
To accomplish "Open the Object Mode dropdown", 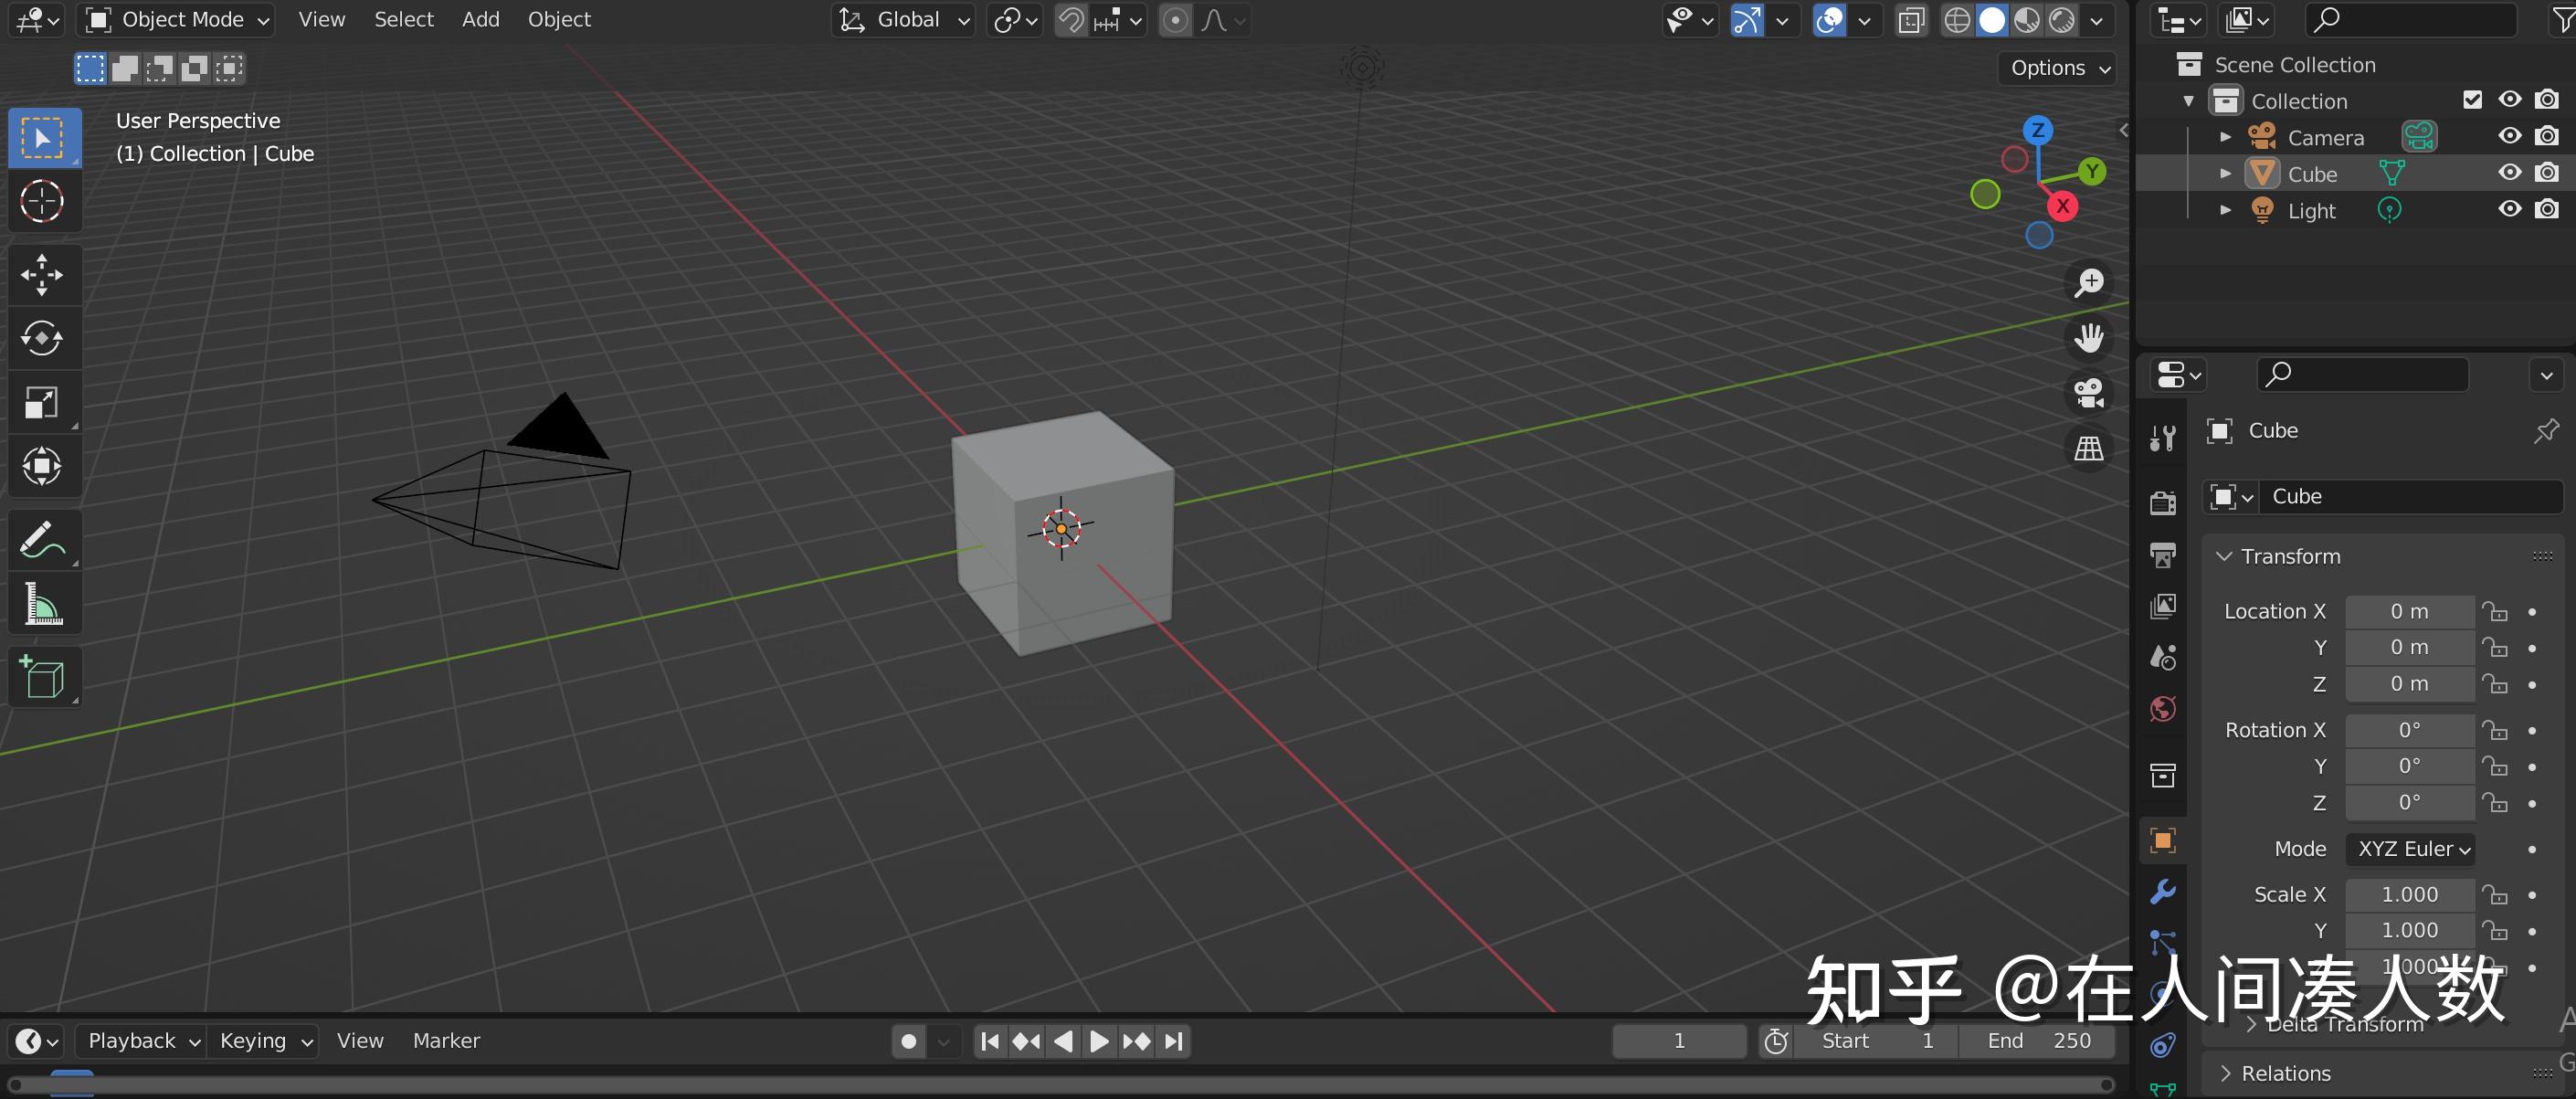I will point(176,19).
